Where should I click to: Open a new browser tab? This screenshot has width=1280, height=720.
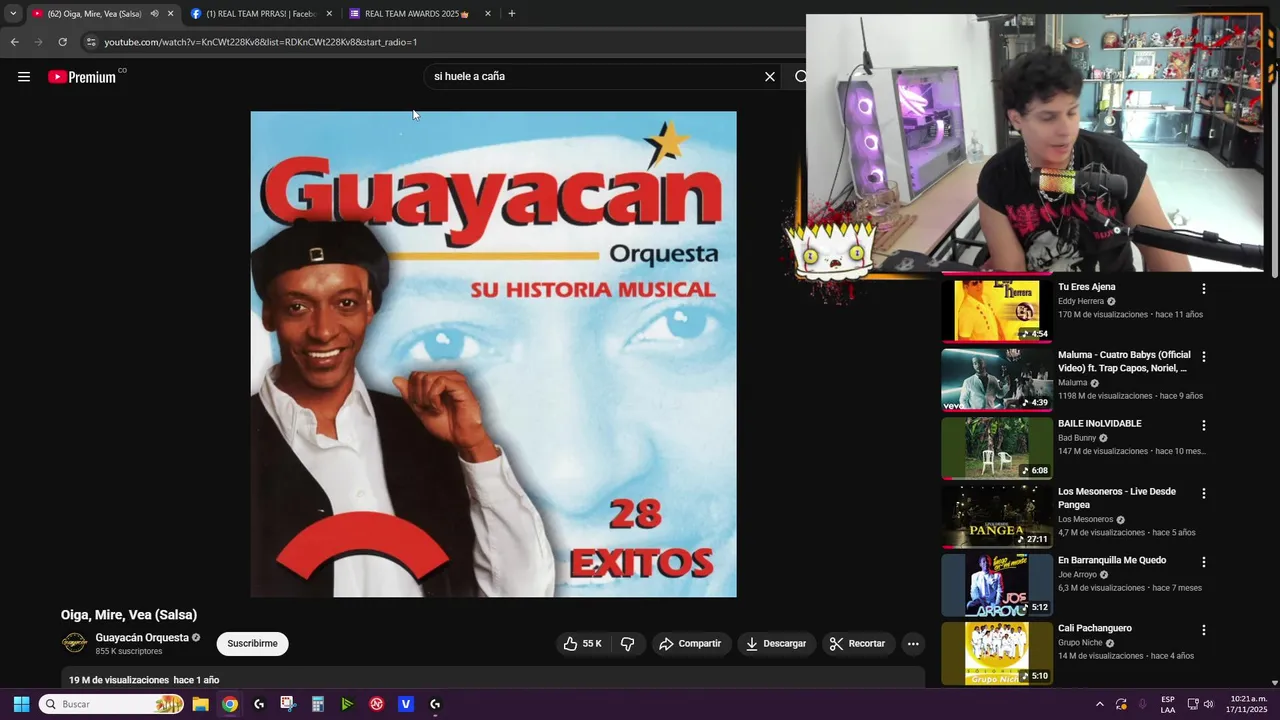point(512,14)
